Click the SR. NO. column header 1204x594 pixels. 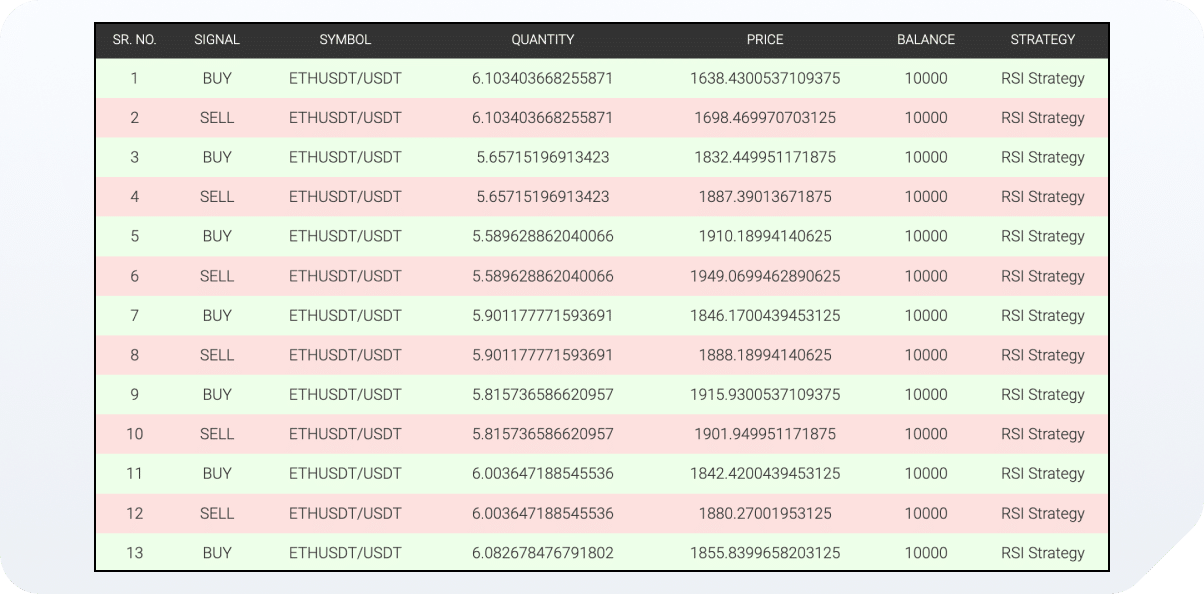coord(134,40)
